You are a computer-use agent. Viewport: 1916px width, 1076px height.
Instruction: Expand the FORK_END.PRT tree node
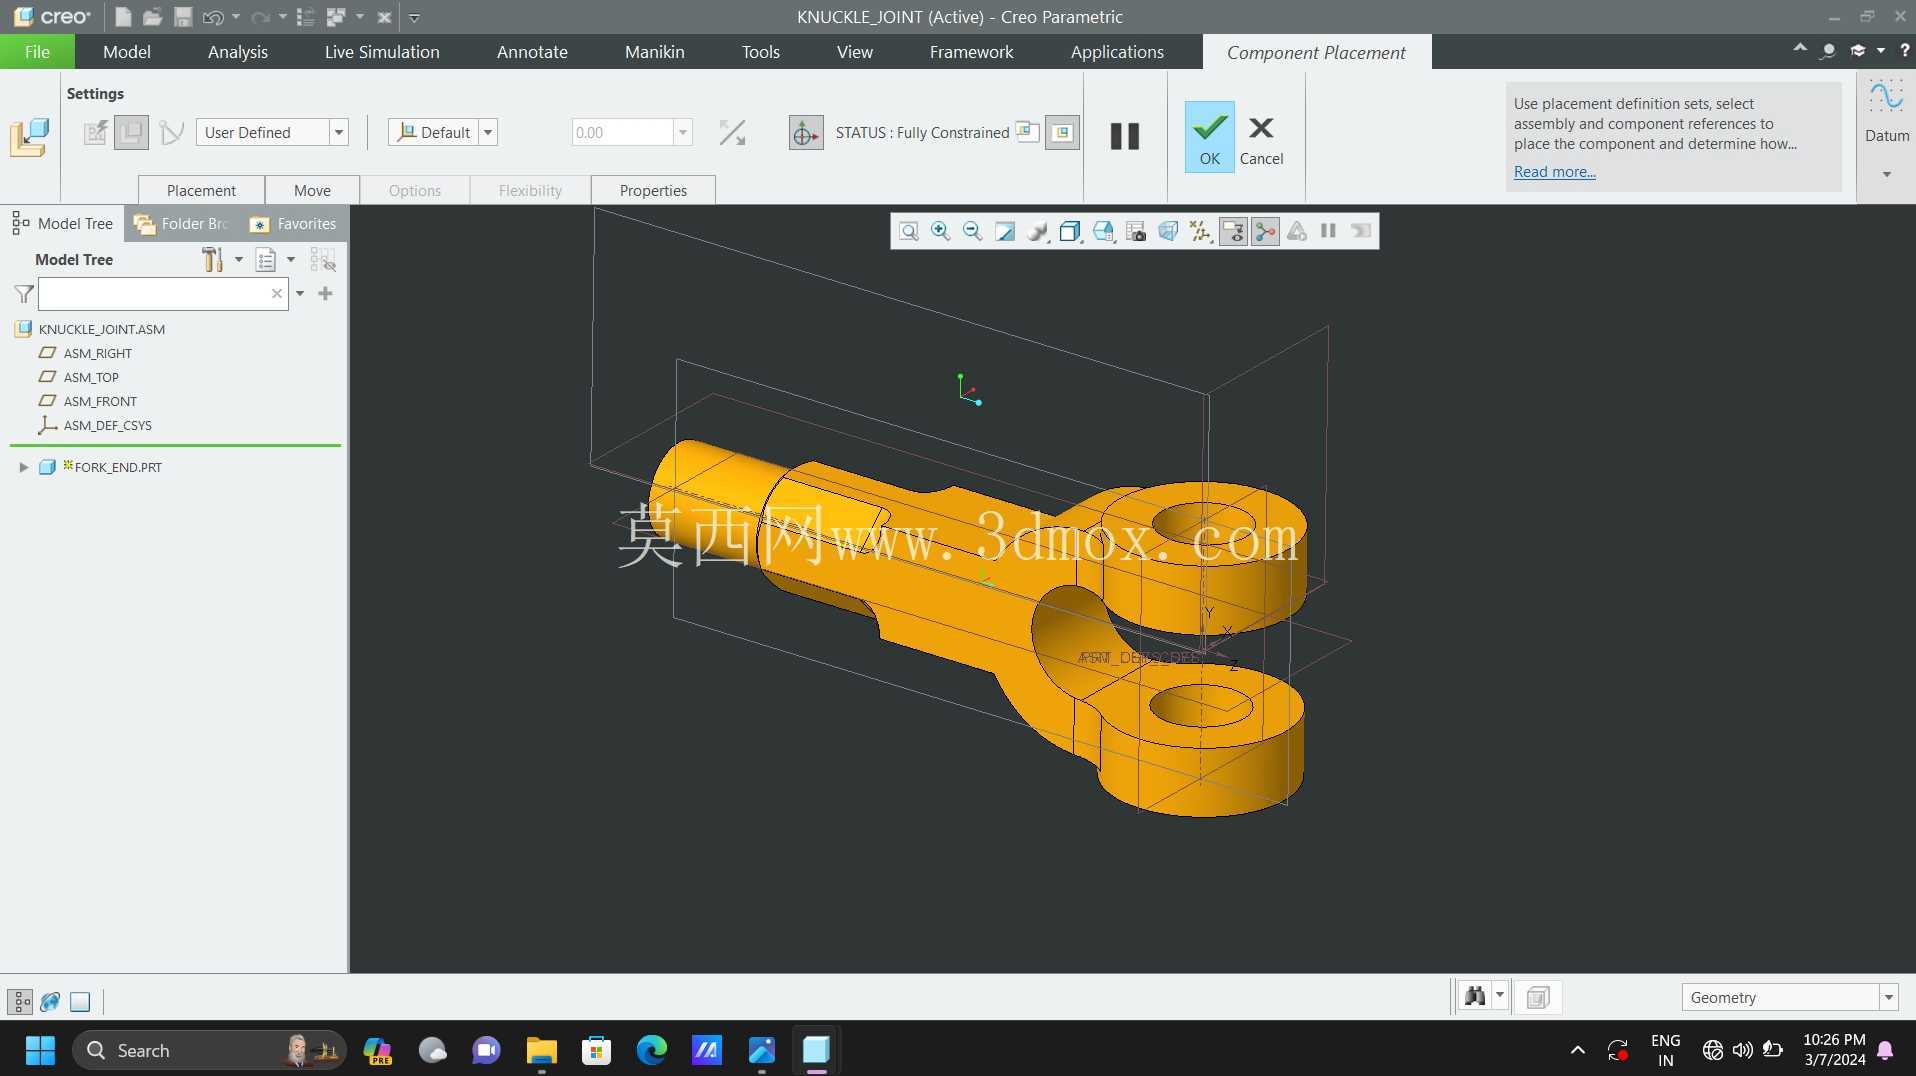(23, 467)
